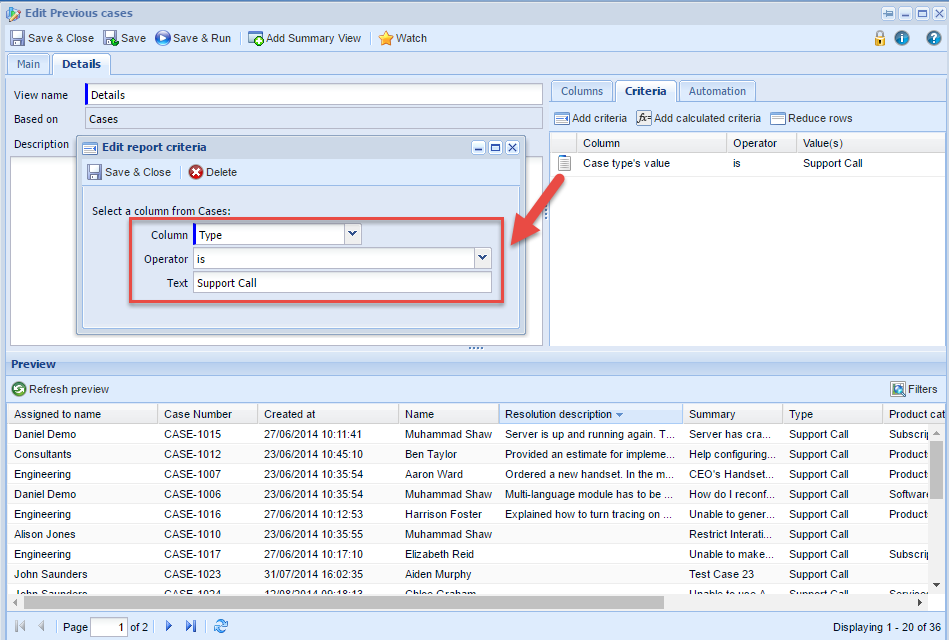Minimize the Edit report criteria dialog
The image size is (949, 640).
(x=479, y=147)
